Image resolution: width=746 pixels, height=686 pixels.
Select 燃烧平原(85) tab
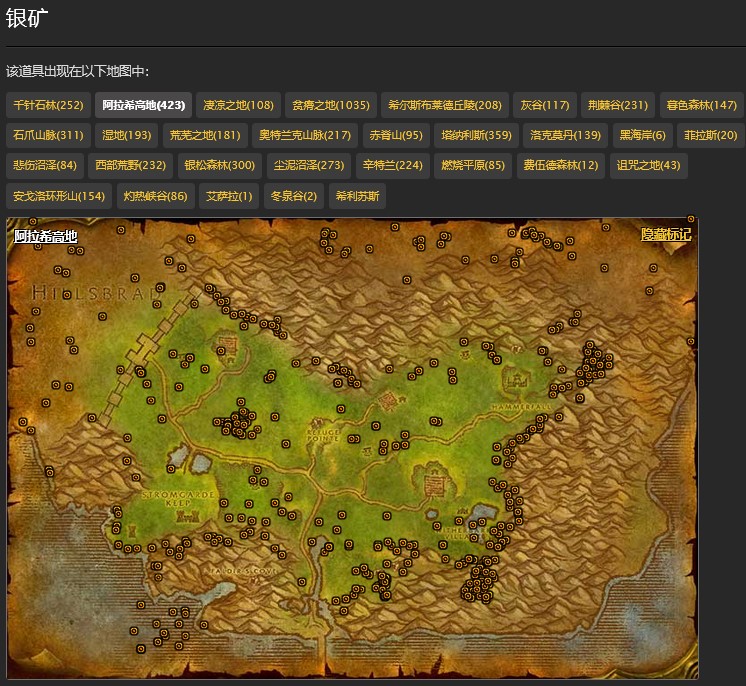[473, 166]
